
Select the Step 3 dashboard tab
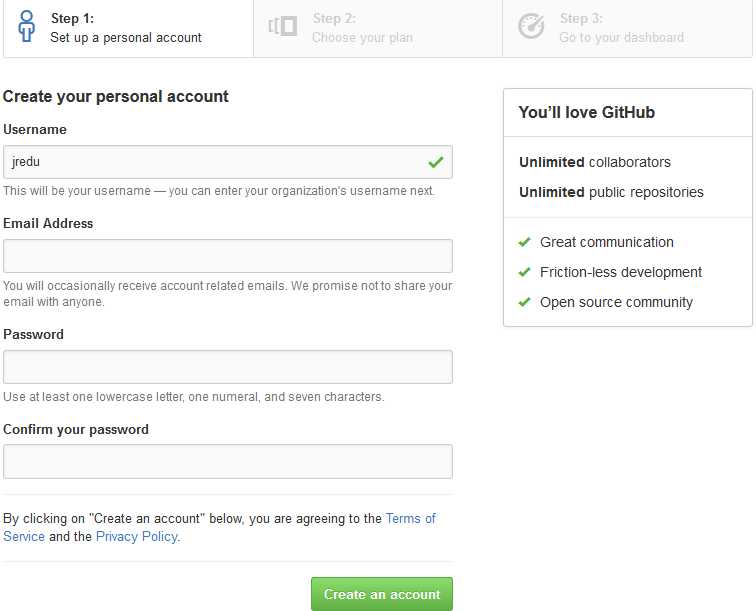(627, 28)
